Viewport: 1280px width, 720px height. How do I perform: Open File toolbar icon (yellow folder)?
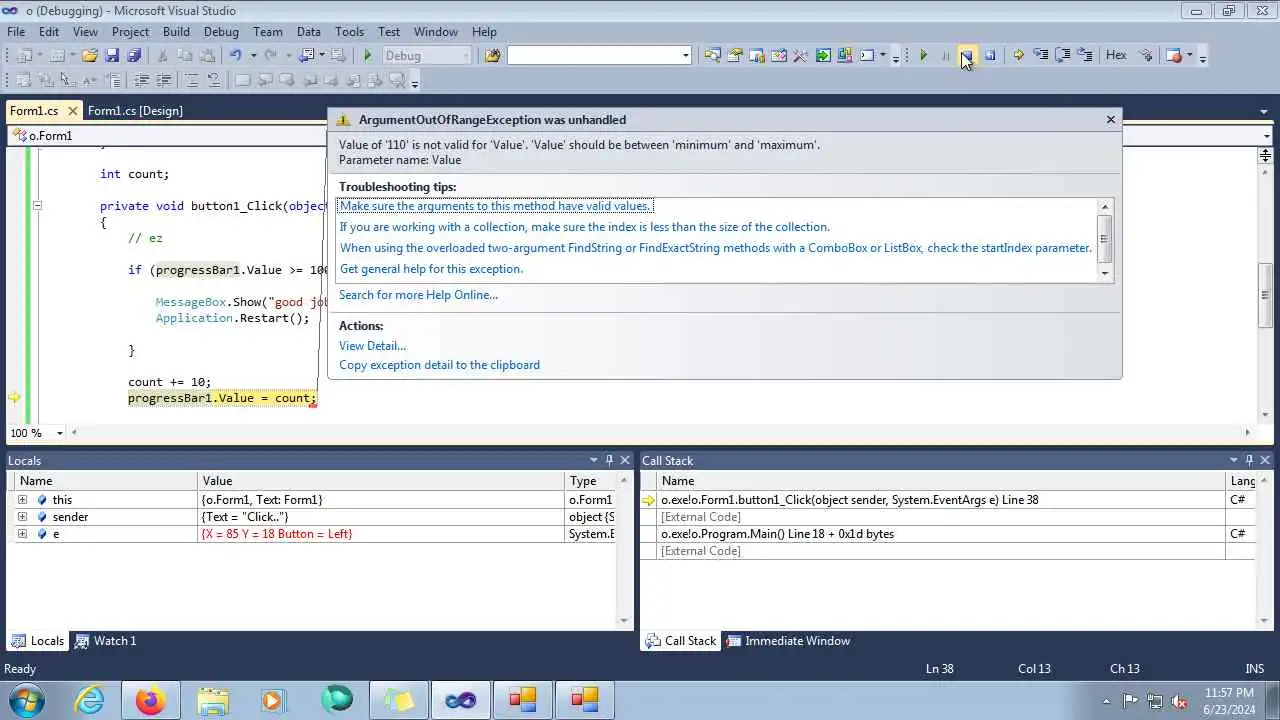coord(89,55)
